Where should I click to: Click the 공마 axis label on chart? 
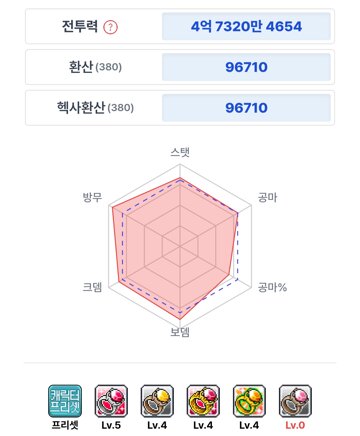[267, 197]
